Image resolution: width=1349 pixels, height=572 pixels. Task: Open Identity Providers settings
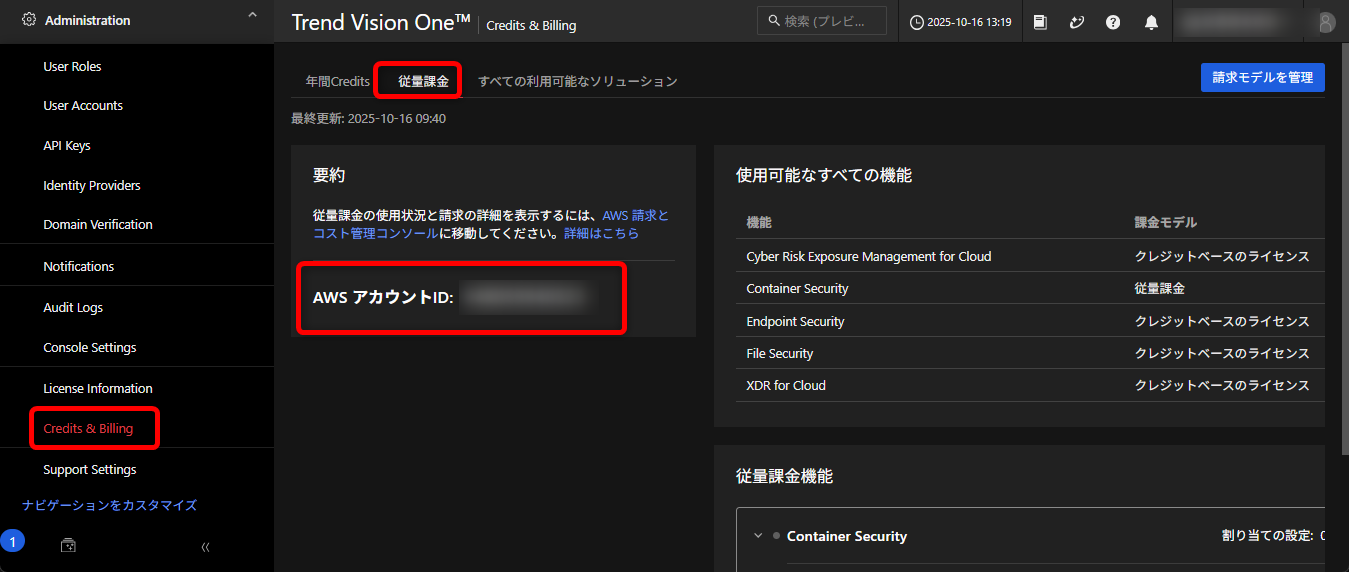92,185
